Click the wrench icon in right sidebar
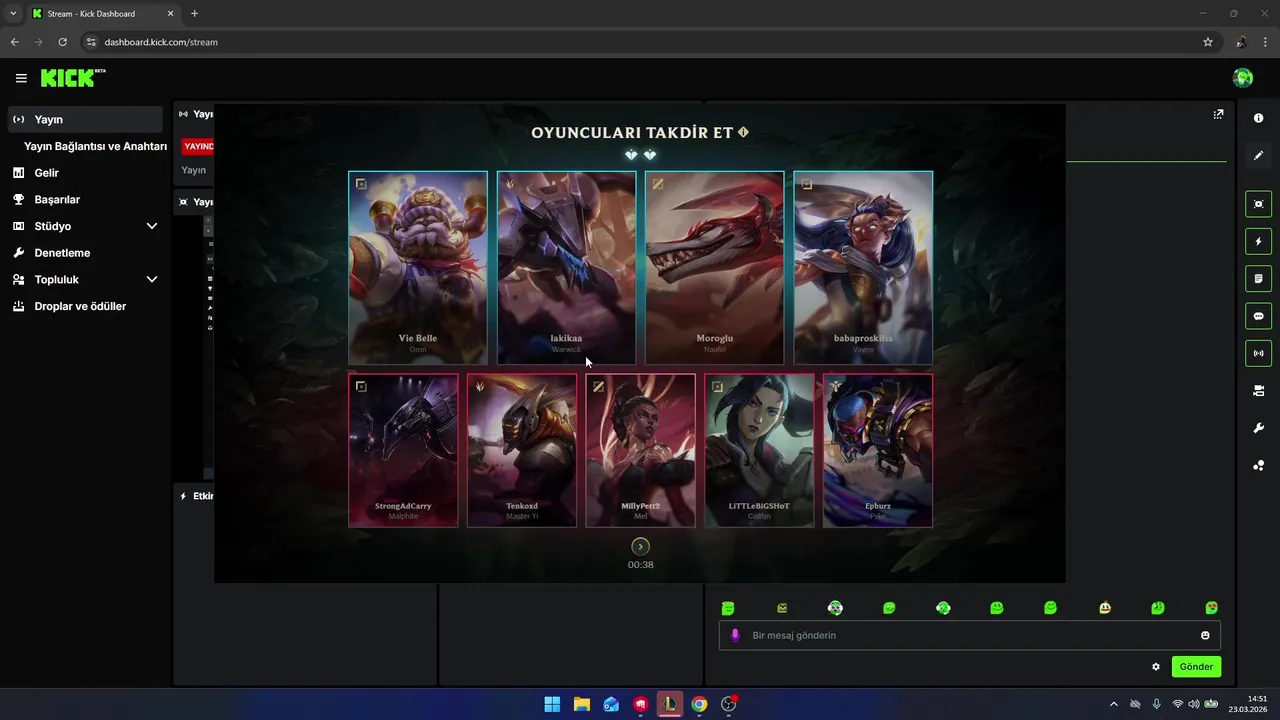The image size is (1280, 720). [x=1258, y=428]
